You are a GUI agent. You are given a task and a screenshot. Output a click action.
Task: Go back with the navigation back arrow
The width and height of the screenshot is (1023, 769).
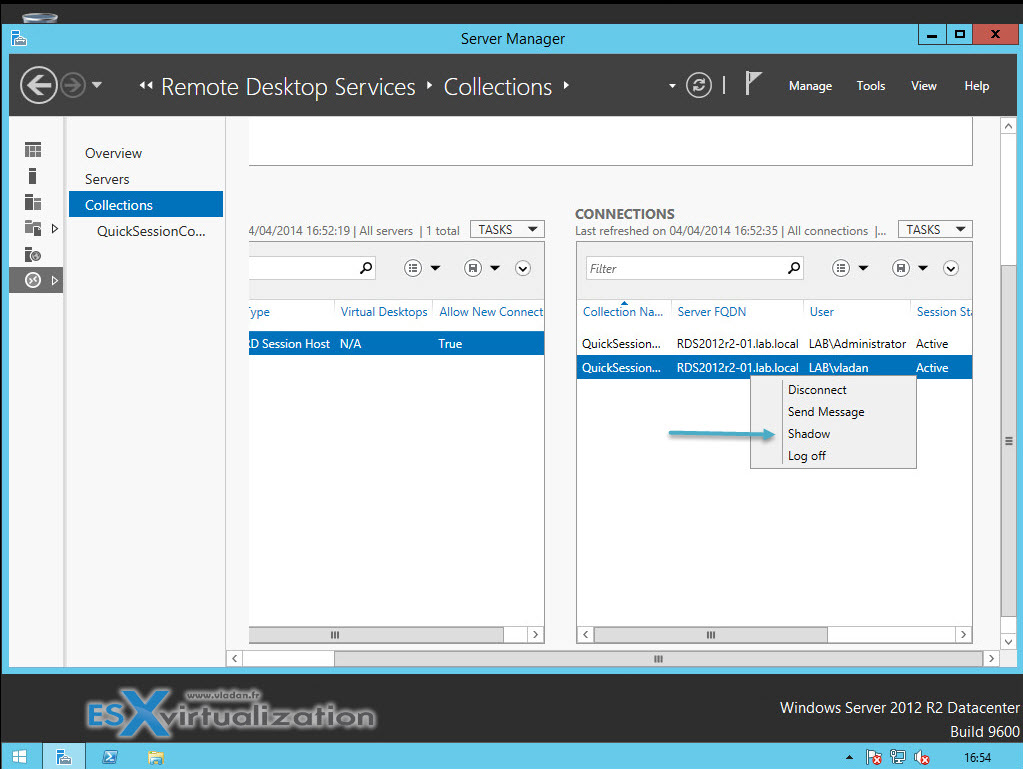(38, 85)
